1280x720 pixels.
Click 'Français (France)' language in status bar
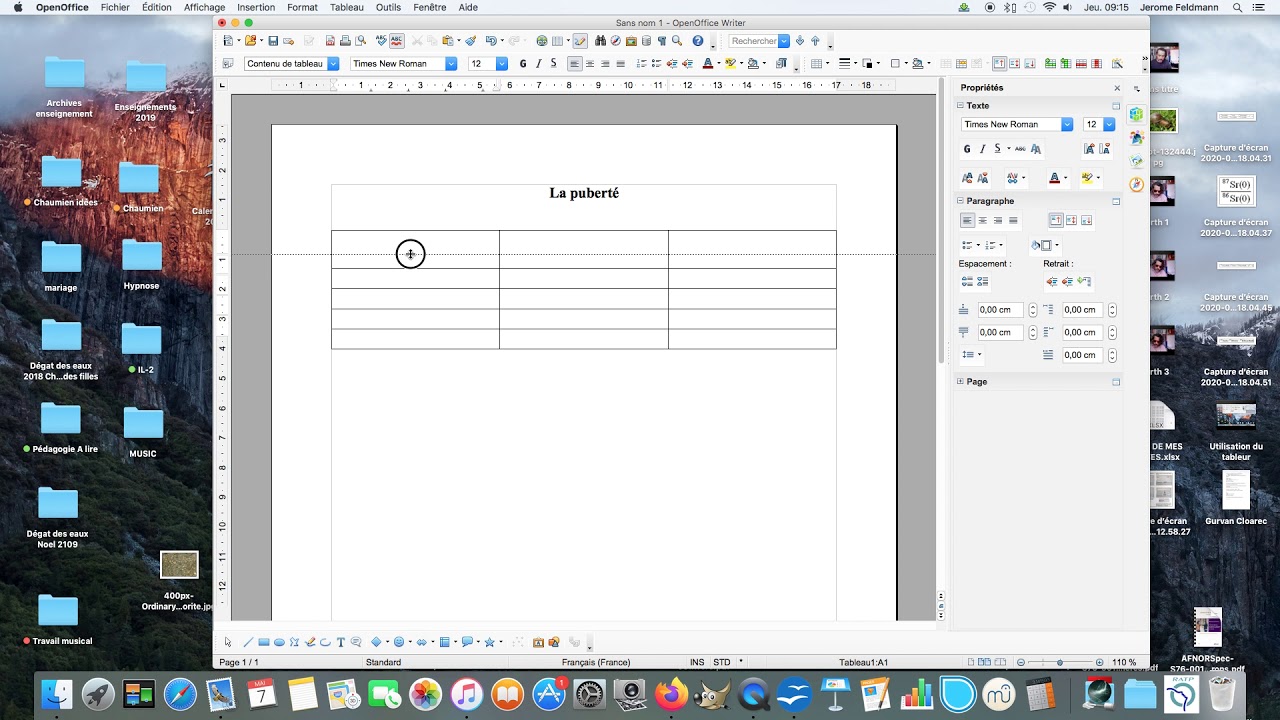[596, 662]
